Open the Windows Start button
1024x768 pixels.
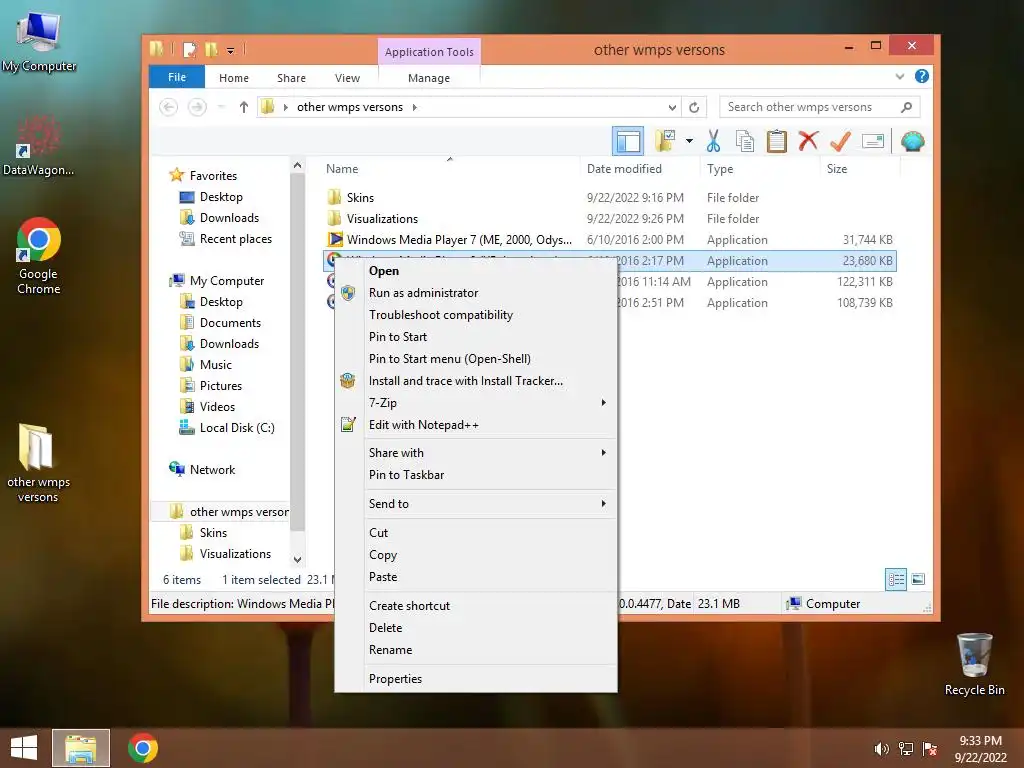tap(24, 748)
